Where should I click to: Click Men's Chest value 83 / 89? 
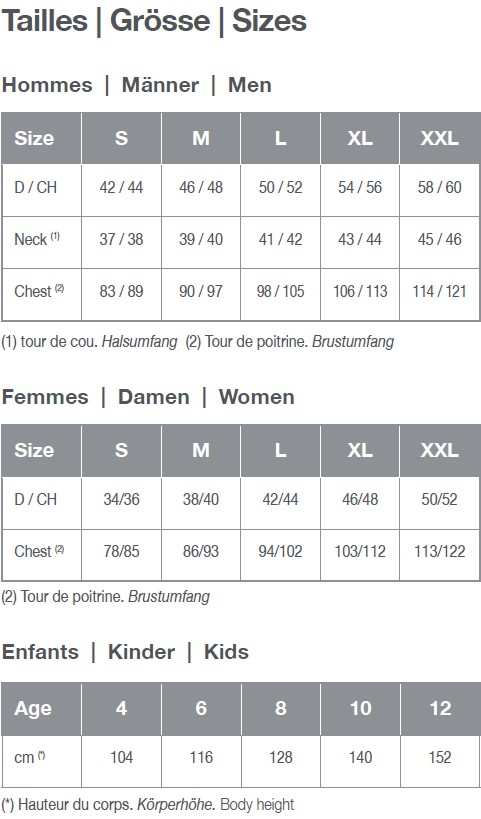coord(121,291)
